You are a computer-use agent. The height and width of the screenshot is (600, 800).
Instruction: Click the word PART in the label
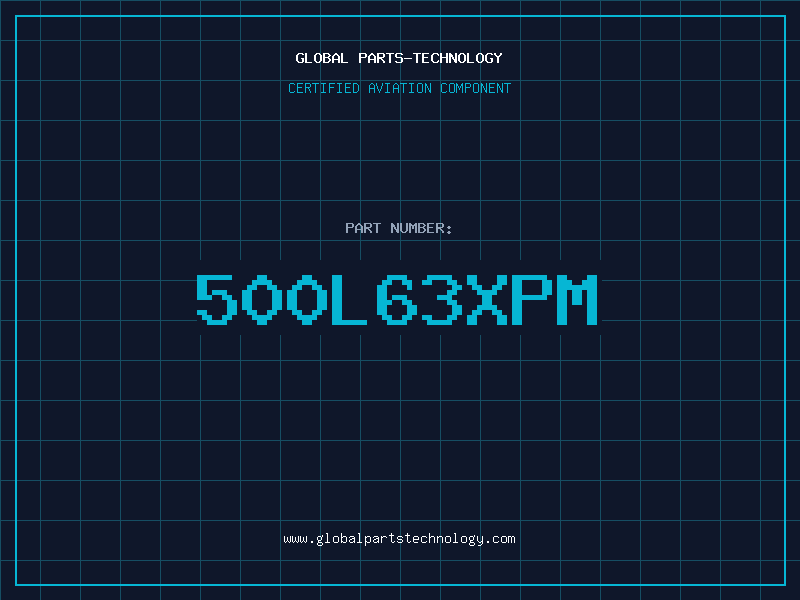coord(363,228)
